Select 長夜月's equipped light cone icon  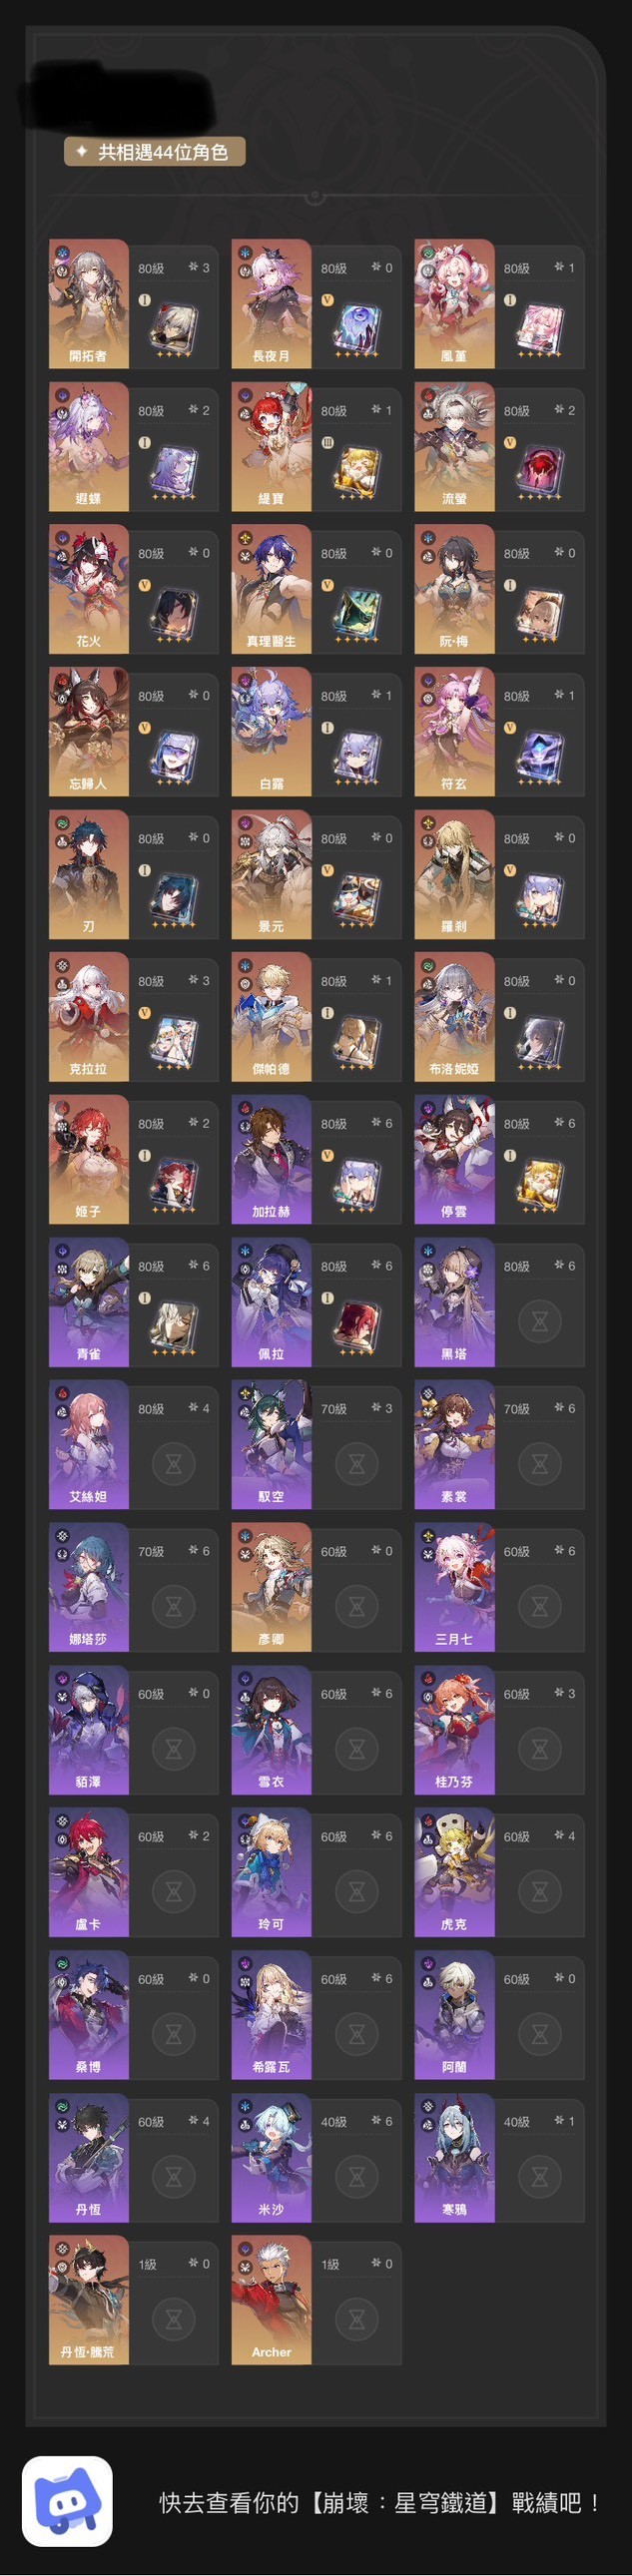click(x=355, y=328)
